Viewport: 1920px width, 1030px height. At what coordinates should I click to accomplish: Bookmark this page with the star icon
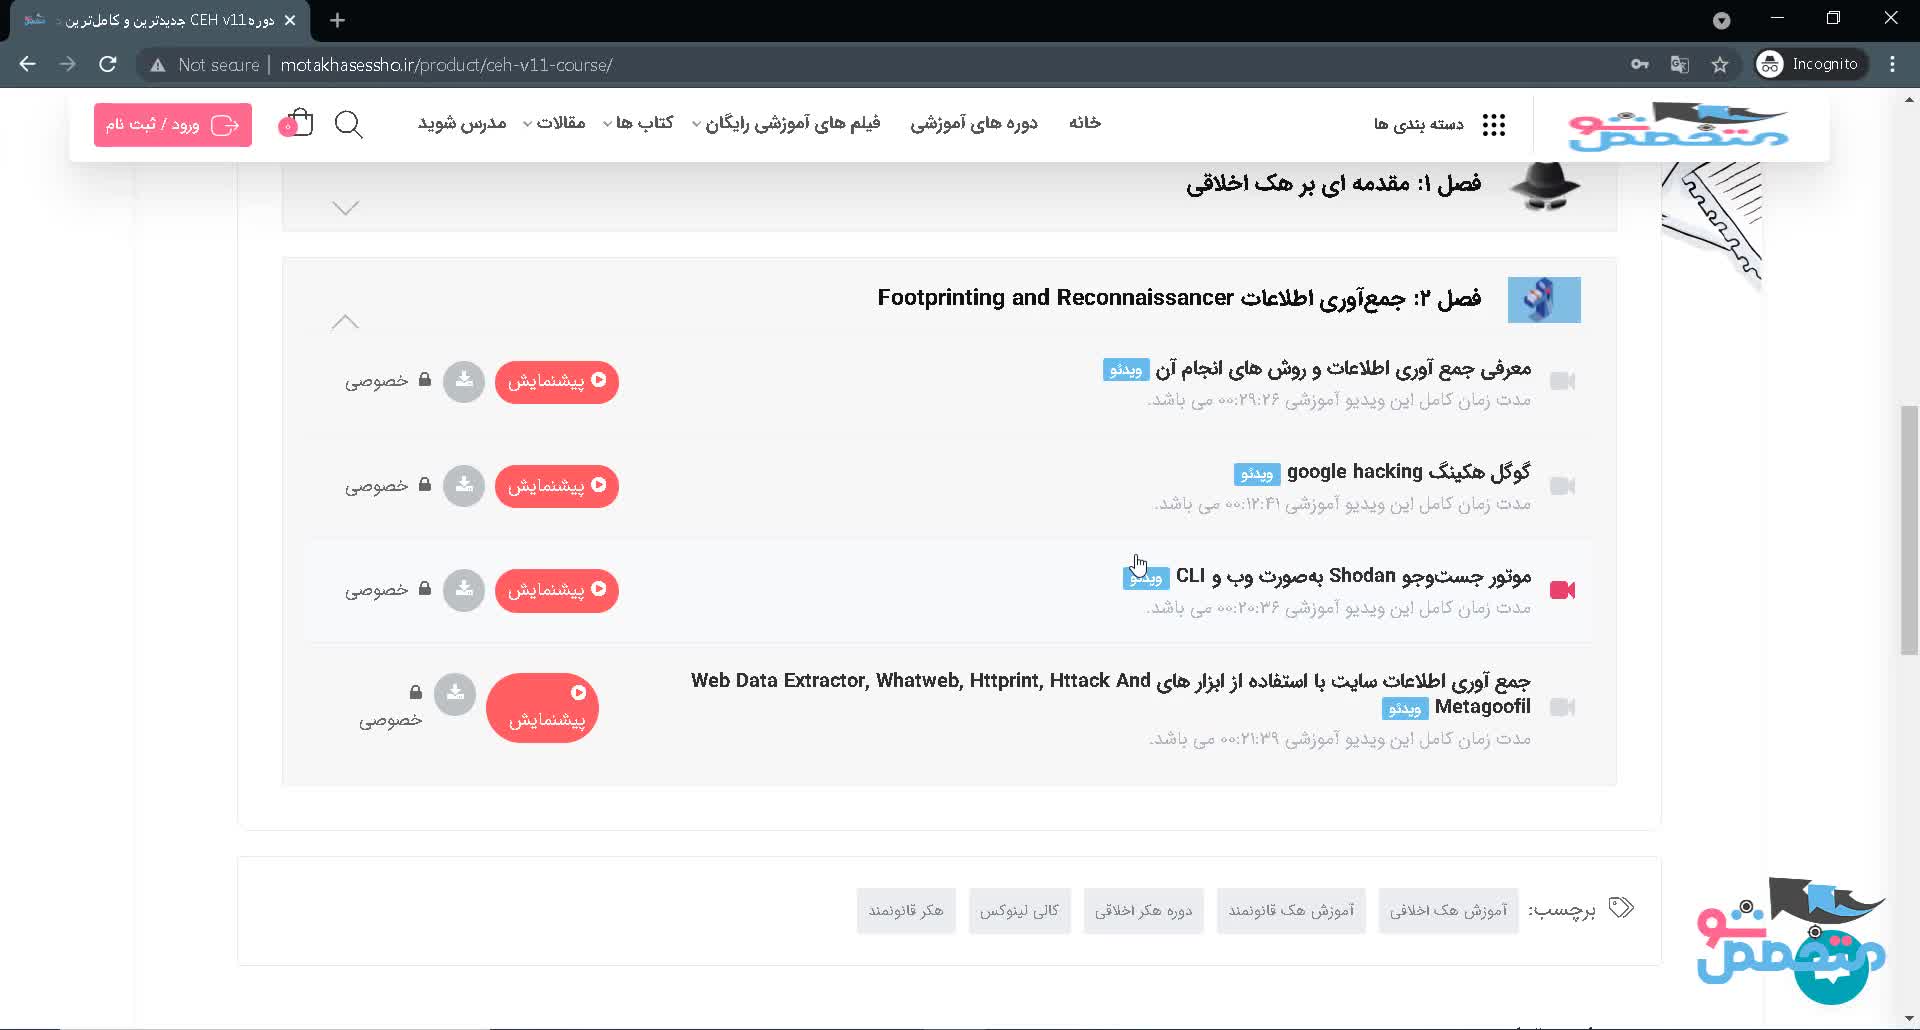[1720, 65]
